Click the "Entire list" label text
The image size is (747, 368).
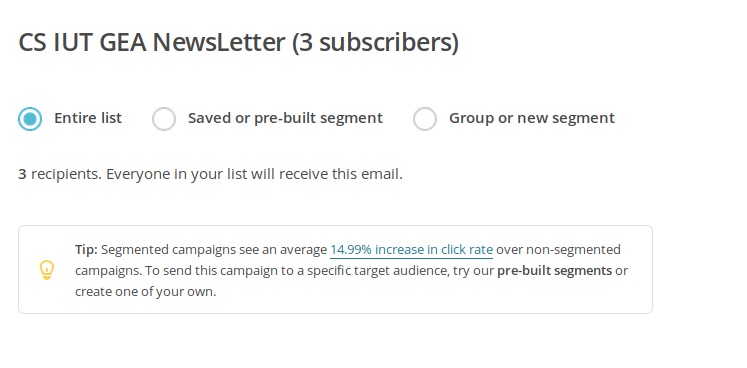click(88, 118)
